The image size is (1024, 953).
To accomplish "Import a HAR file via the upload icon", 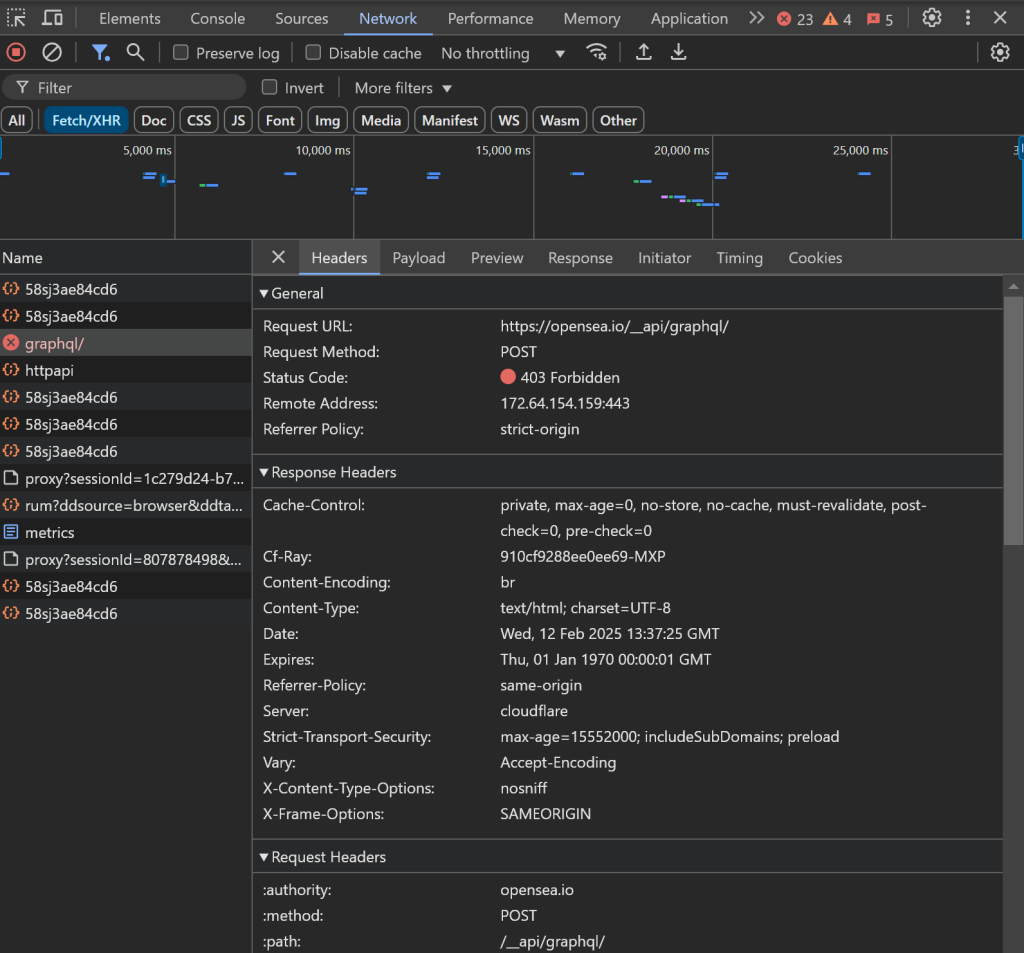I will (x=644, y=53).
